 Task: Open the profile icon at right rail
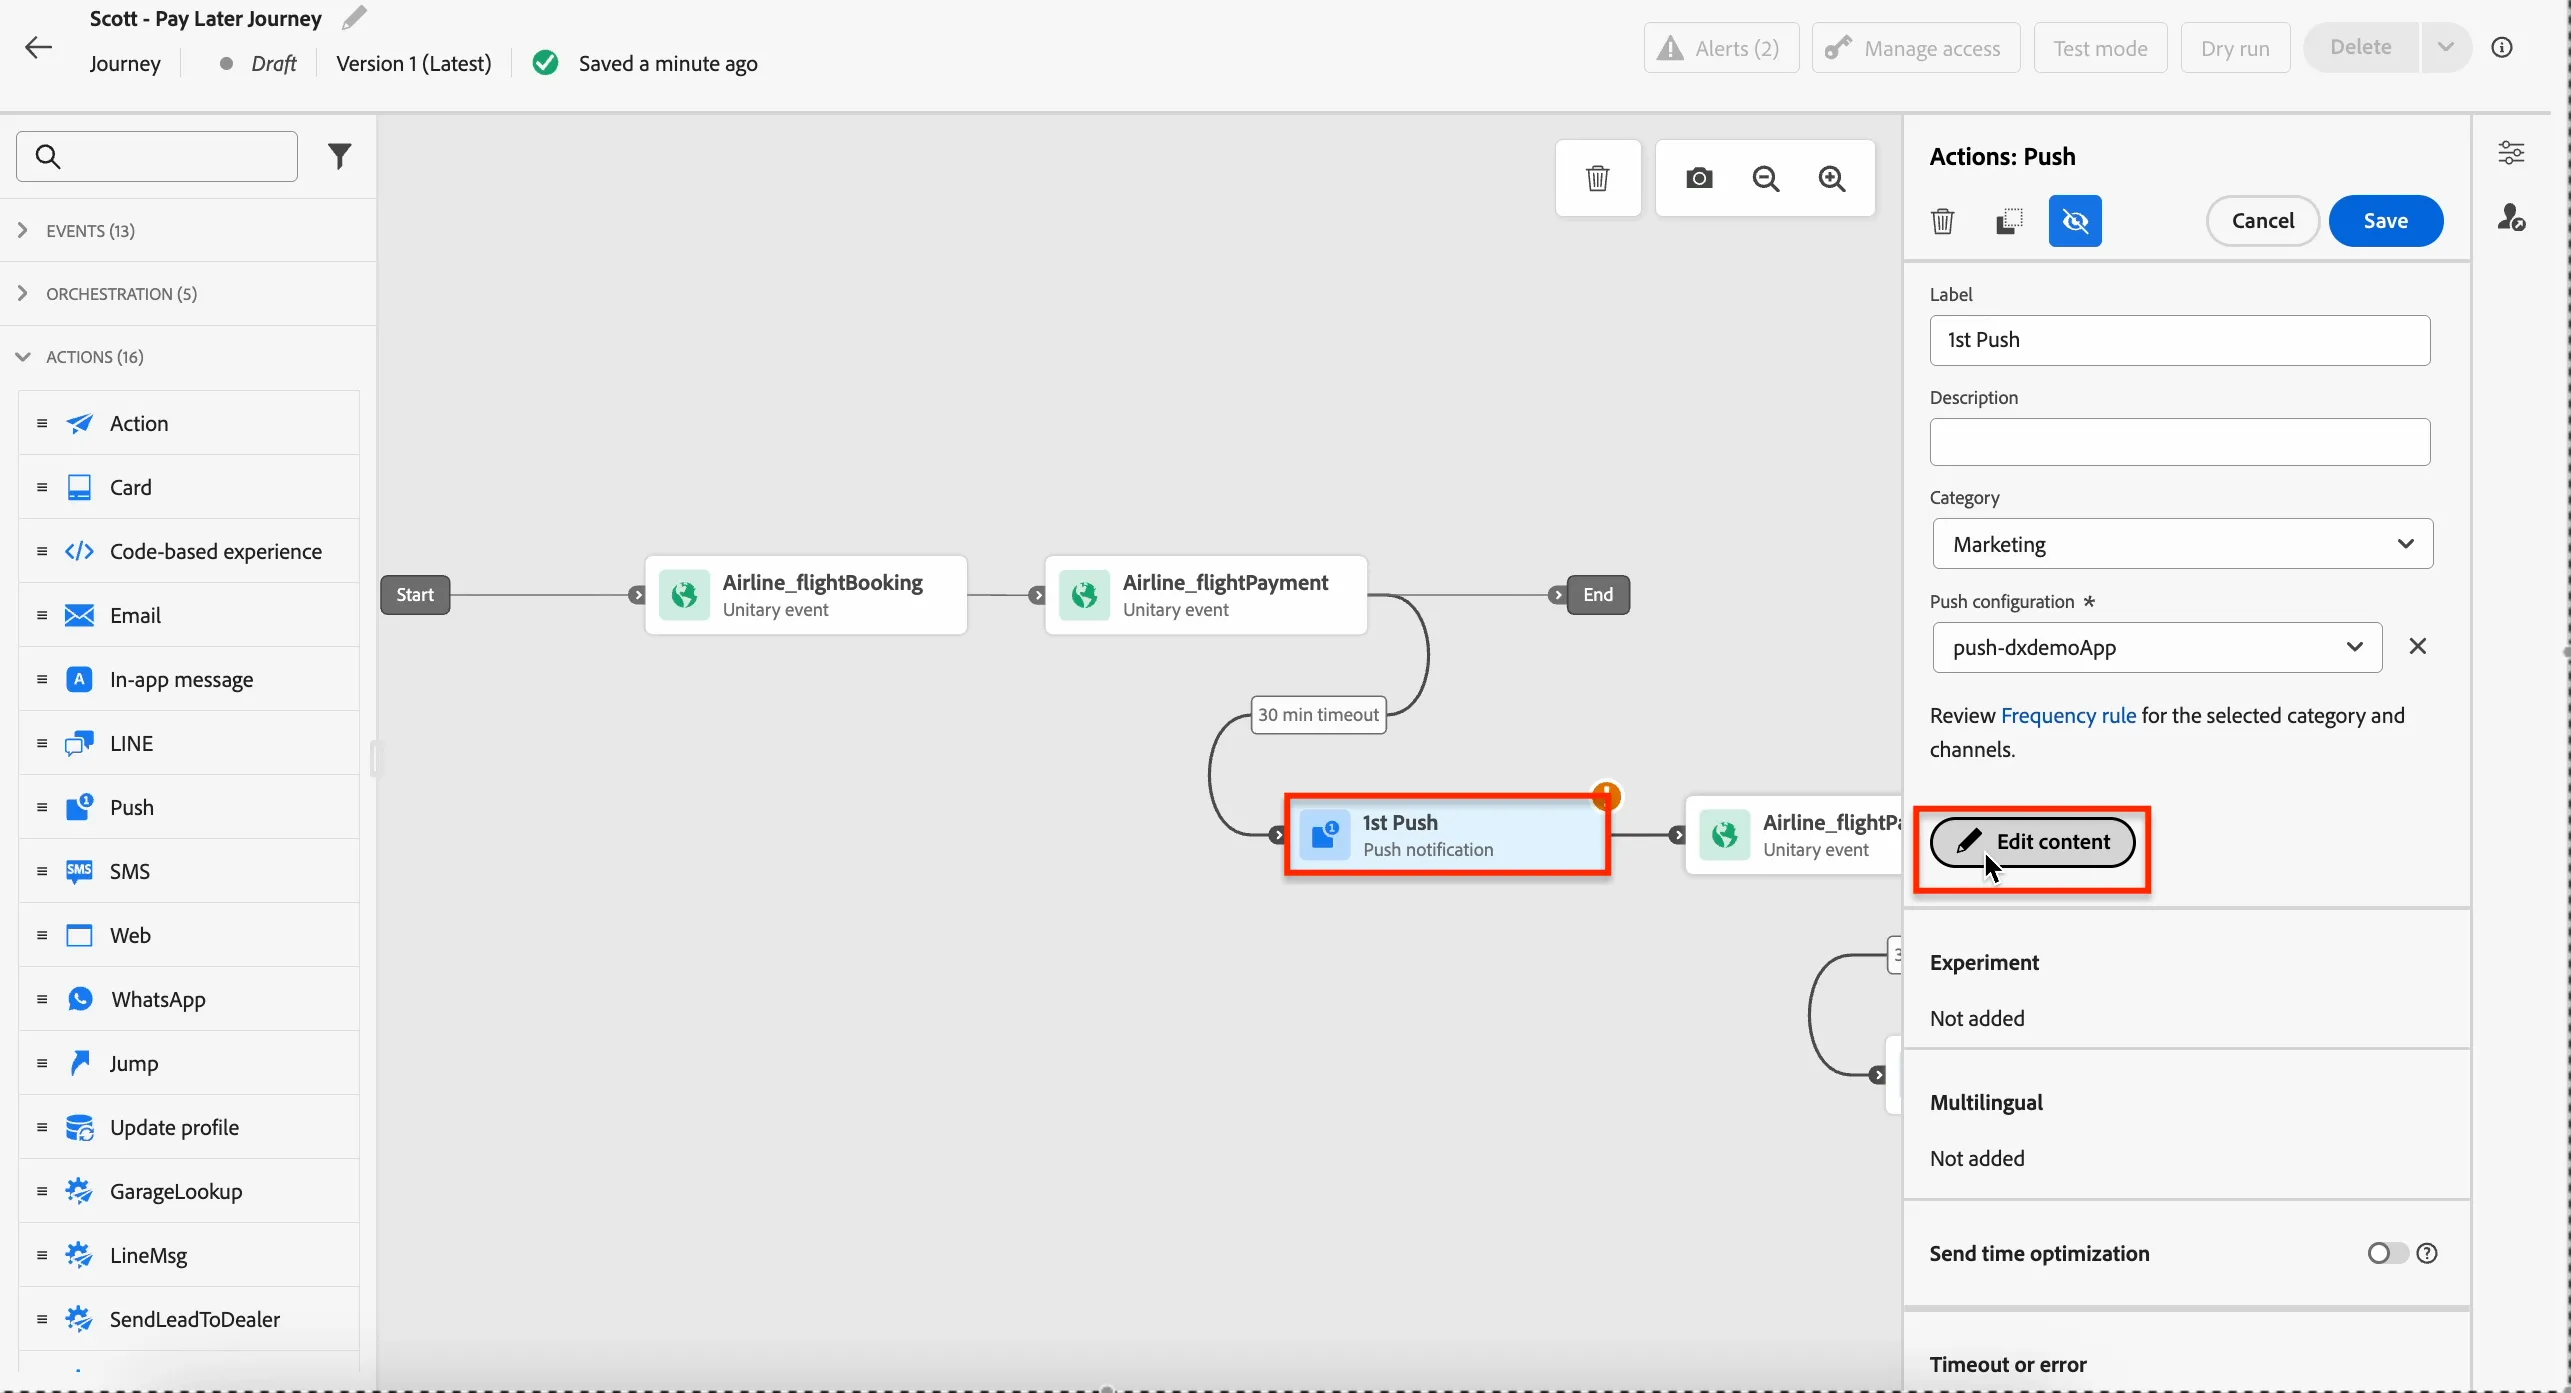(2511, 217)
